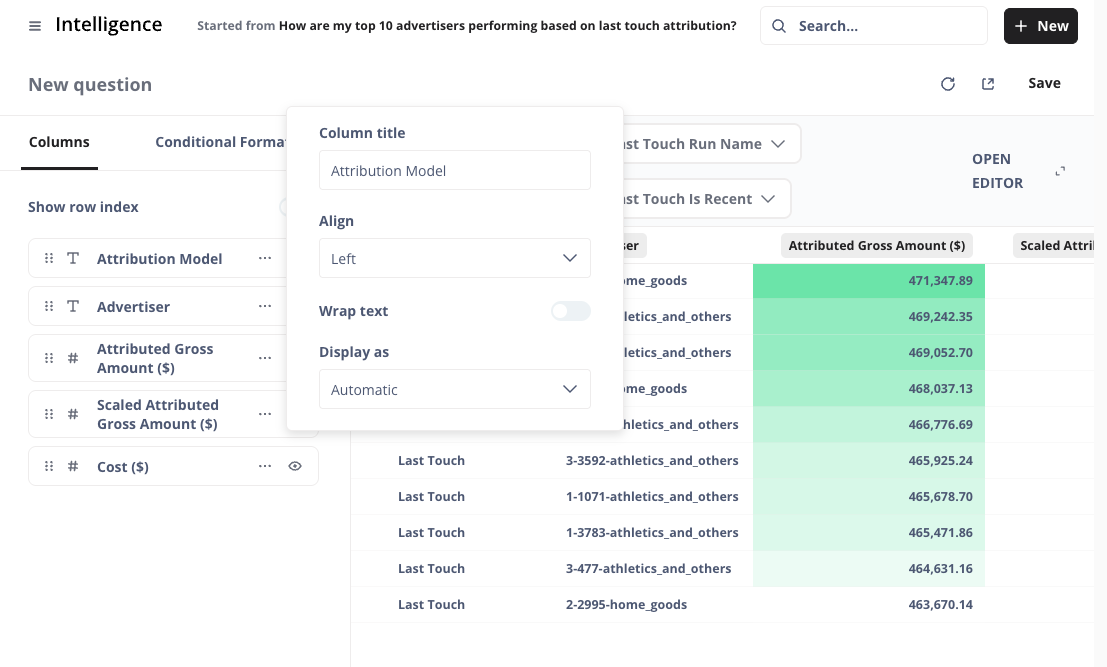Screen dimensions: 1107x667
Task: Click the green 471,347.89 highlighted cell
Action: pyautogui.click(x=868, y=281)
